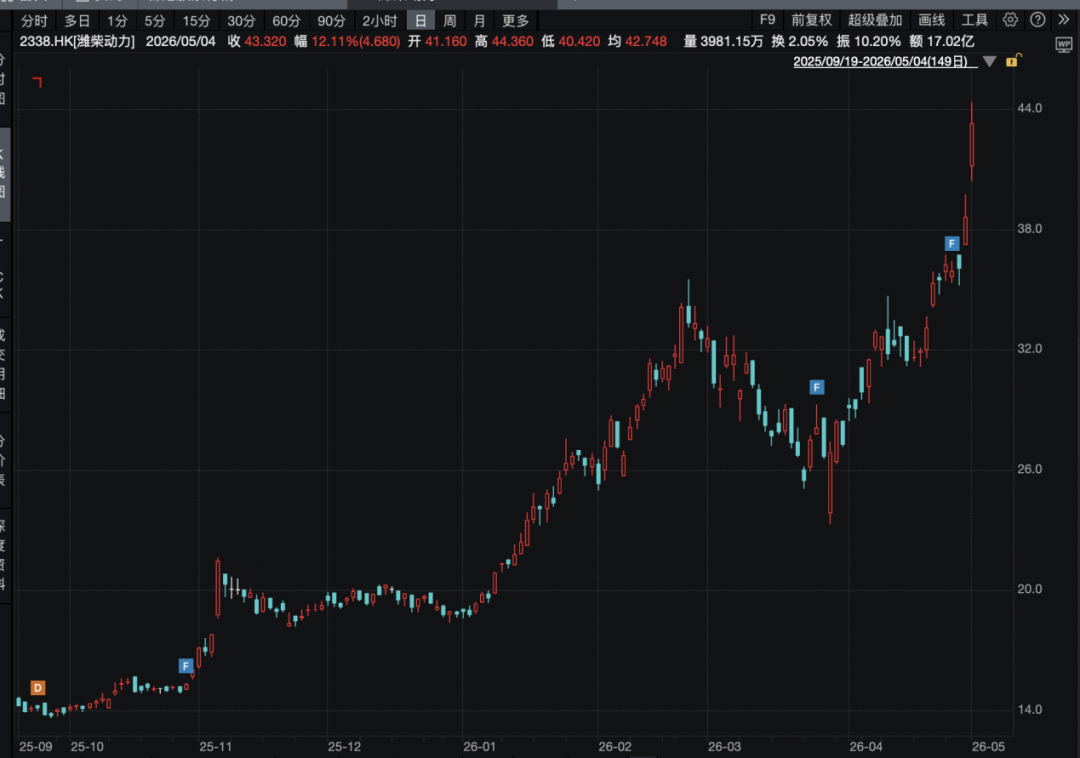Screen dimensions: 1080x758
Task: Click the help question mark icon
Action: click(x=1037, y=20)
